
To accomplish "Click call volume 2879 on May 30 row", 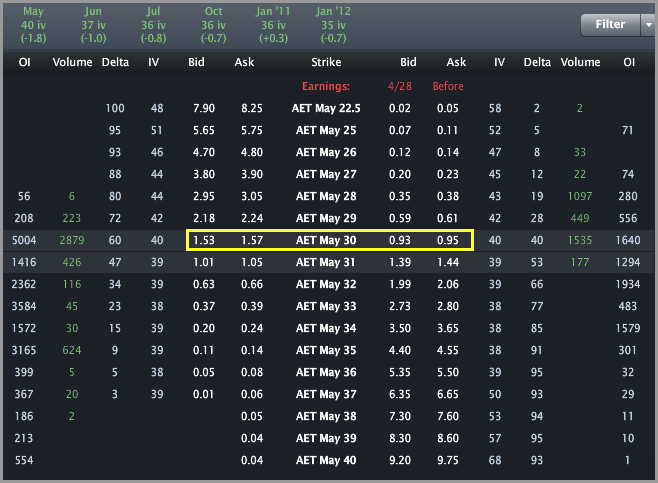I will tap(72, 240).
